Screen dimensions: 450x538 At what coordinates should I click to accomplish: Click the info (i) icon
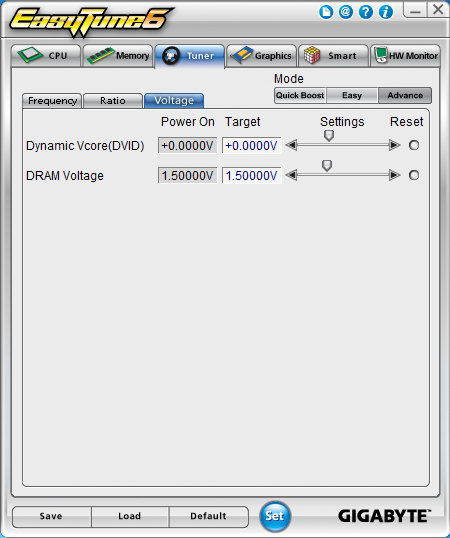pos(386,12)
